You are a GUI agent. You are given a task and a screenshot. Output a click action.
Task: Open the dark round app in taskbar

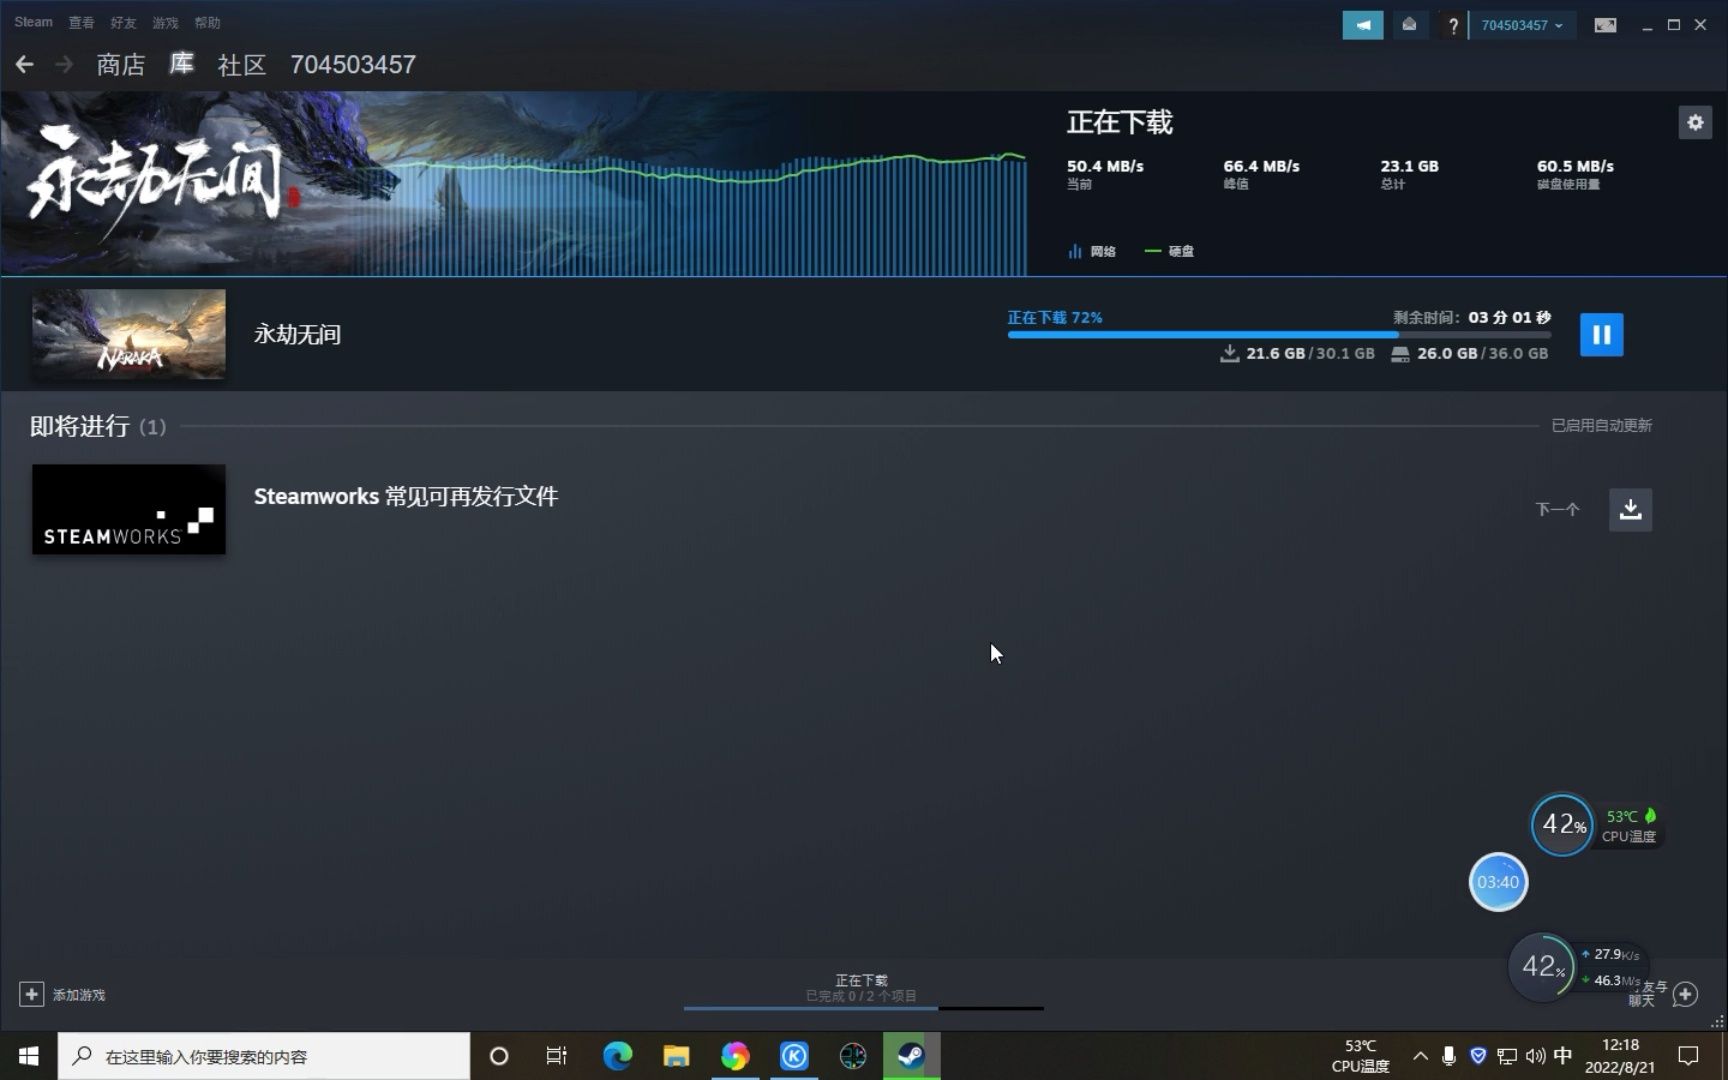pyautogui.click(x=853, y=1056)
